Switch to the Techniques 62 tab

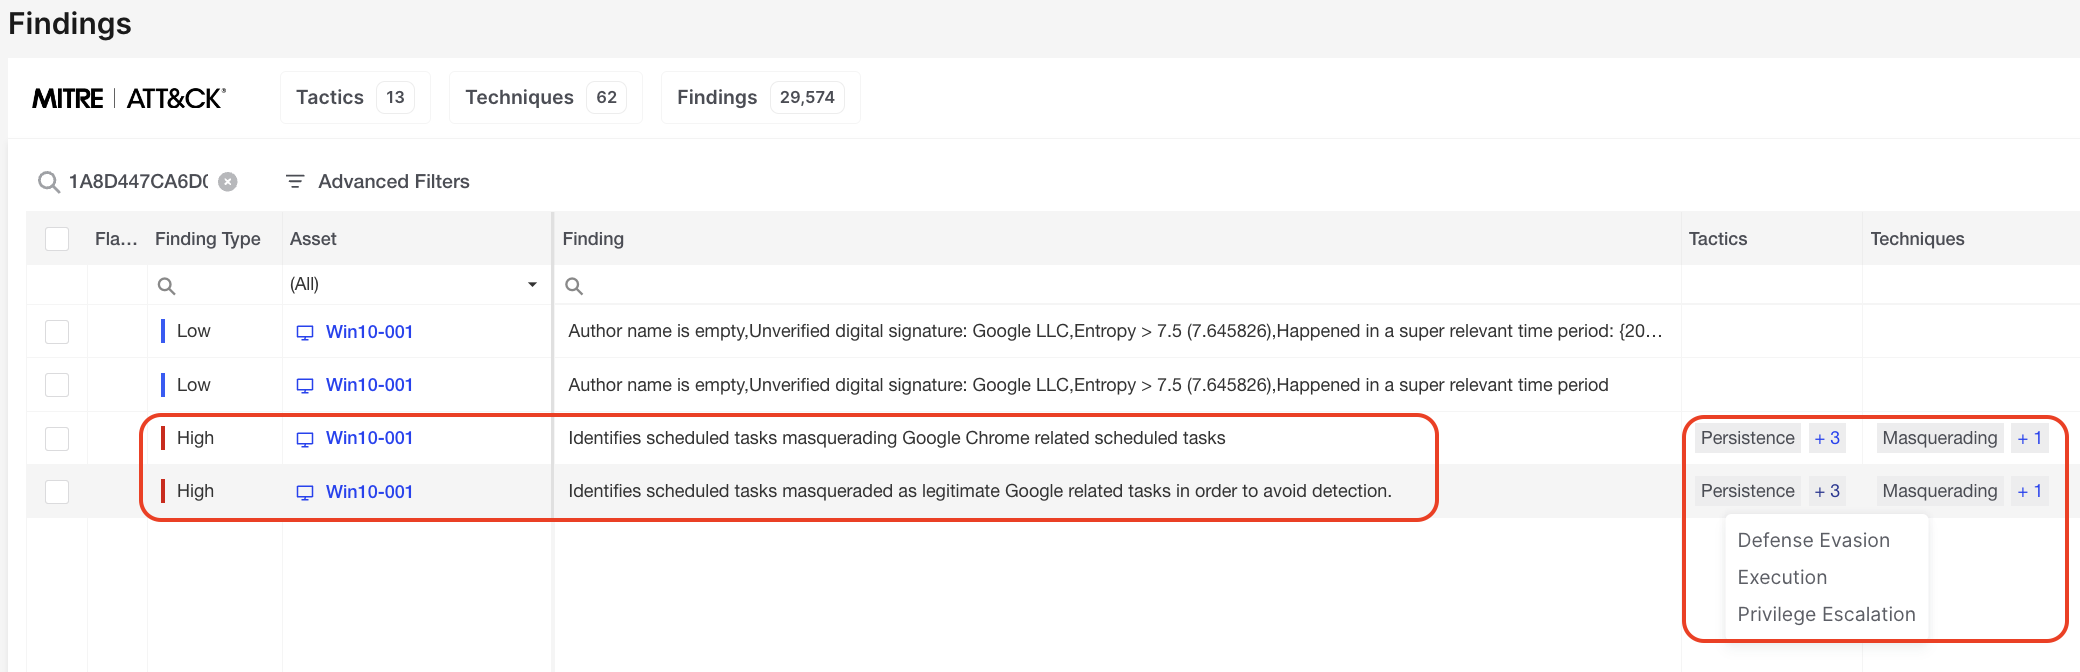(545, 98)
